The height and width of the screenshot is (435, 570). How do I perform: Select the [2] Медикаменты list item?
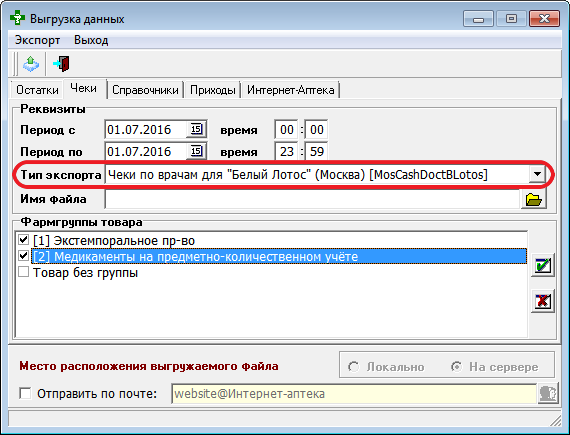pyautogui.click(x=279, y=257)
